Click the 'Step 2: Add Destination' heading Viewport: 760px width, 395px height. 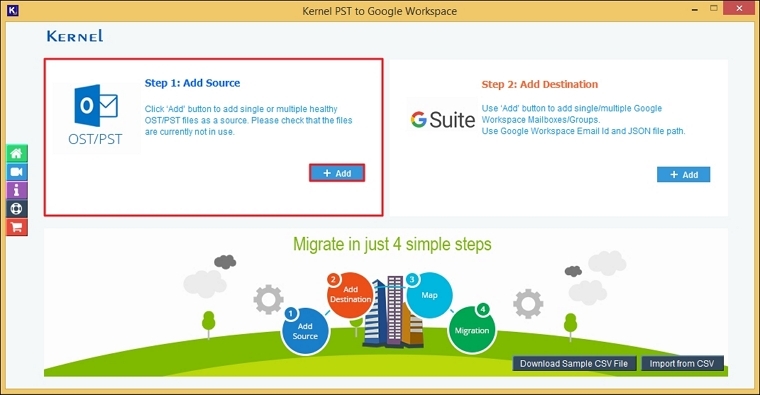point(539,84)
